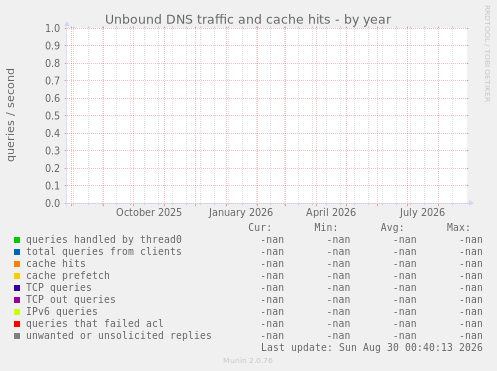Screen dimensions: 497x371
Task: Click the 'queries that failed acl' legend label
Action: click(95, 323)
